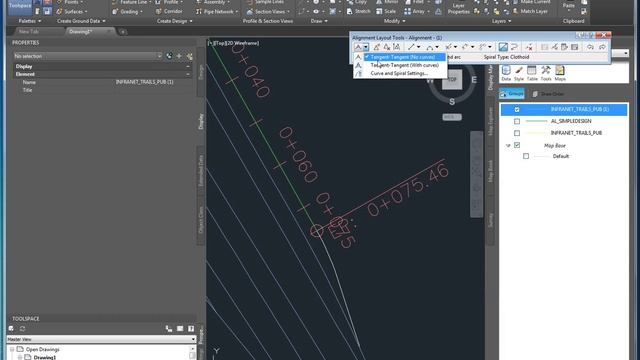Click the Select Objects plus icon in Properties
The image size is (640, 360).
pos(179,56)
